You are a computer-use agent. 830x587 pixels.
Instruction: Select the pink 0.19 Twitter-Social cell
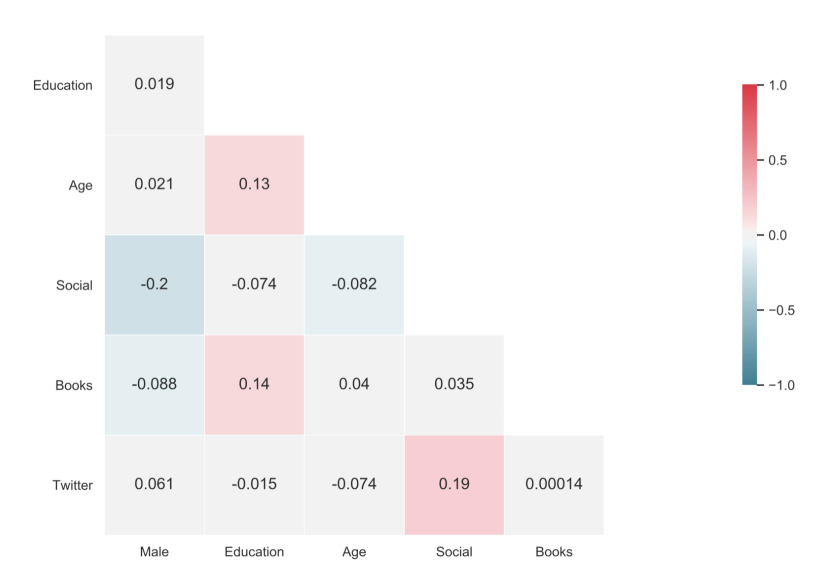454,485
